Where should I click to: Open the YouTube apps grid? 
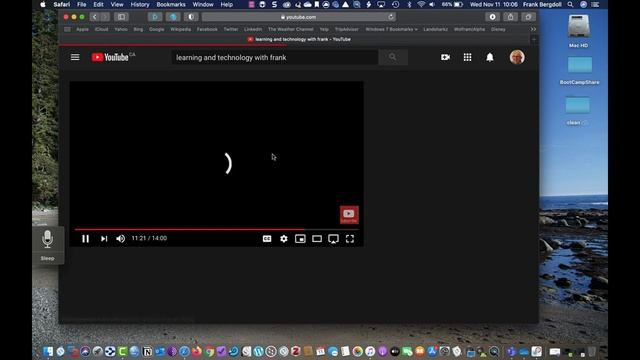click(467, 57)
